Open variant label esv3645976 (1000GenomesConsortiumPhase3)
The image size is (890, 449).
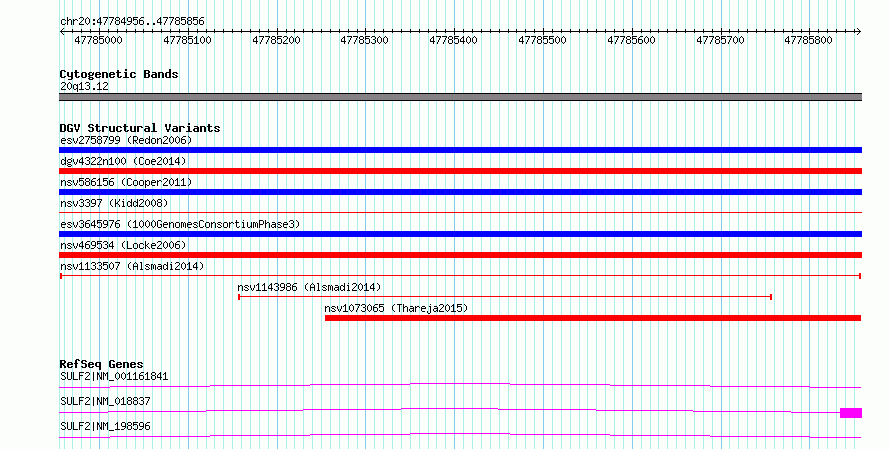coord(180,224)
